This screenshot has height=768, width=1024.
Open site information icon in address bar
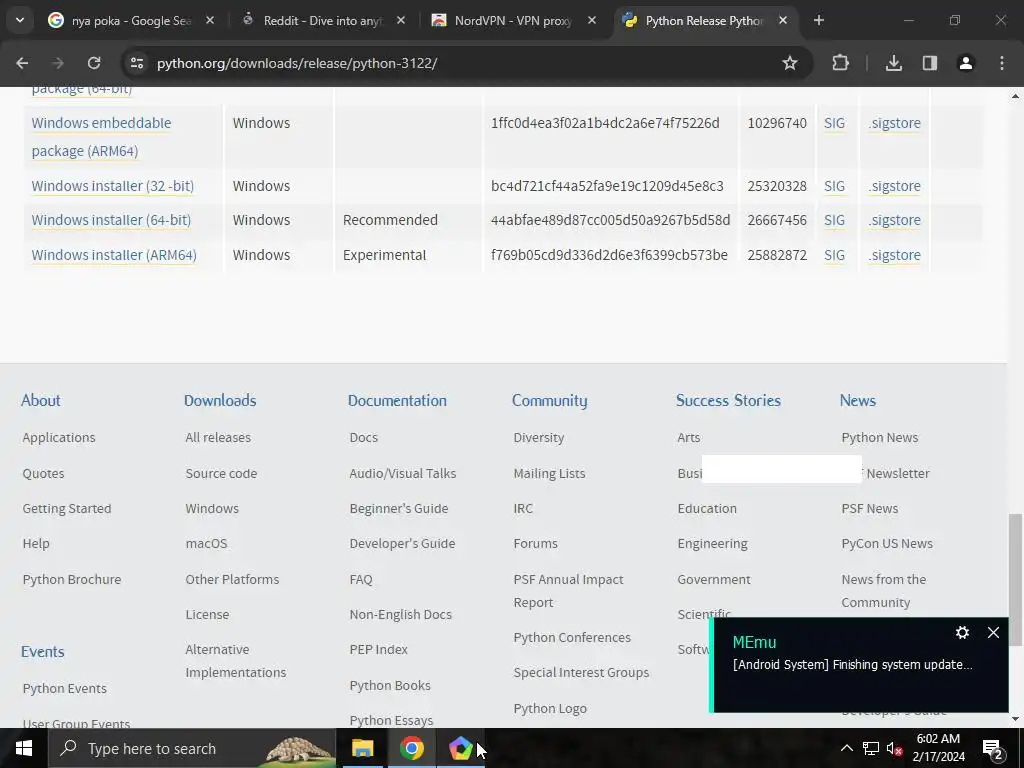136,63
